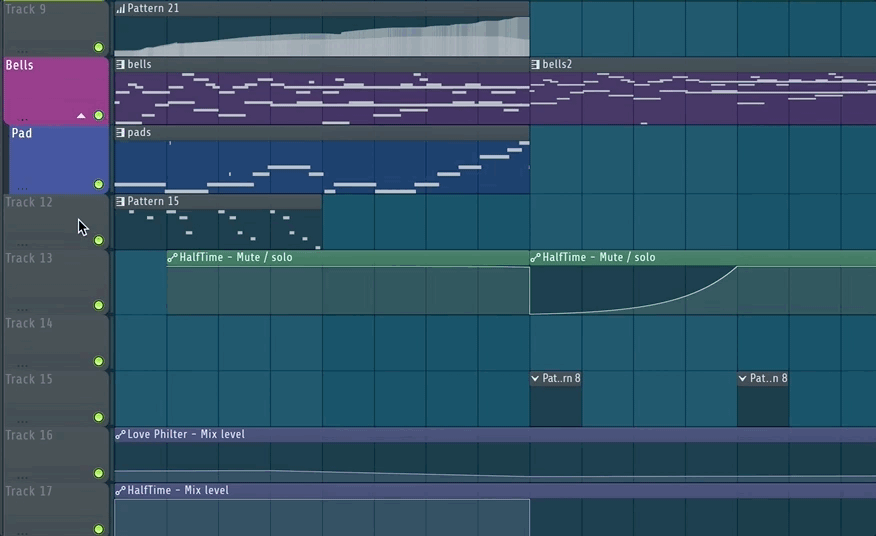Open HalfTime Mix level automation icon

120,490
